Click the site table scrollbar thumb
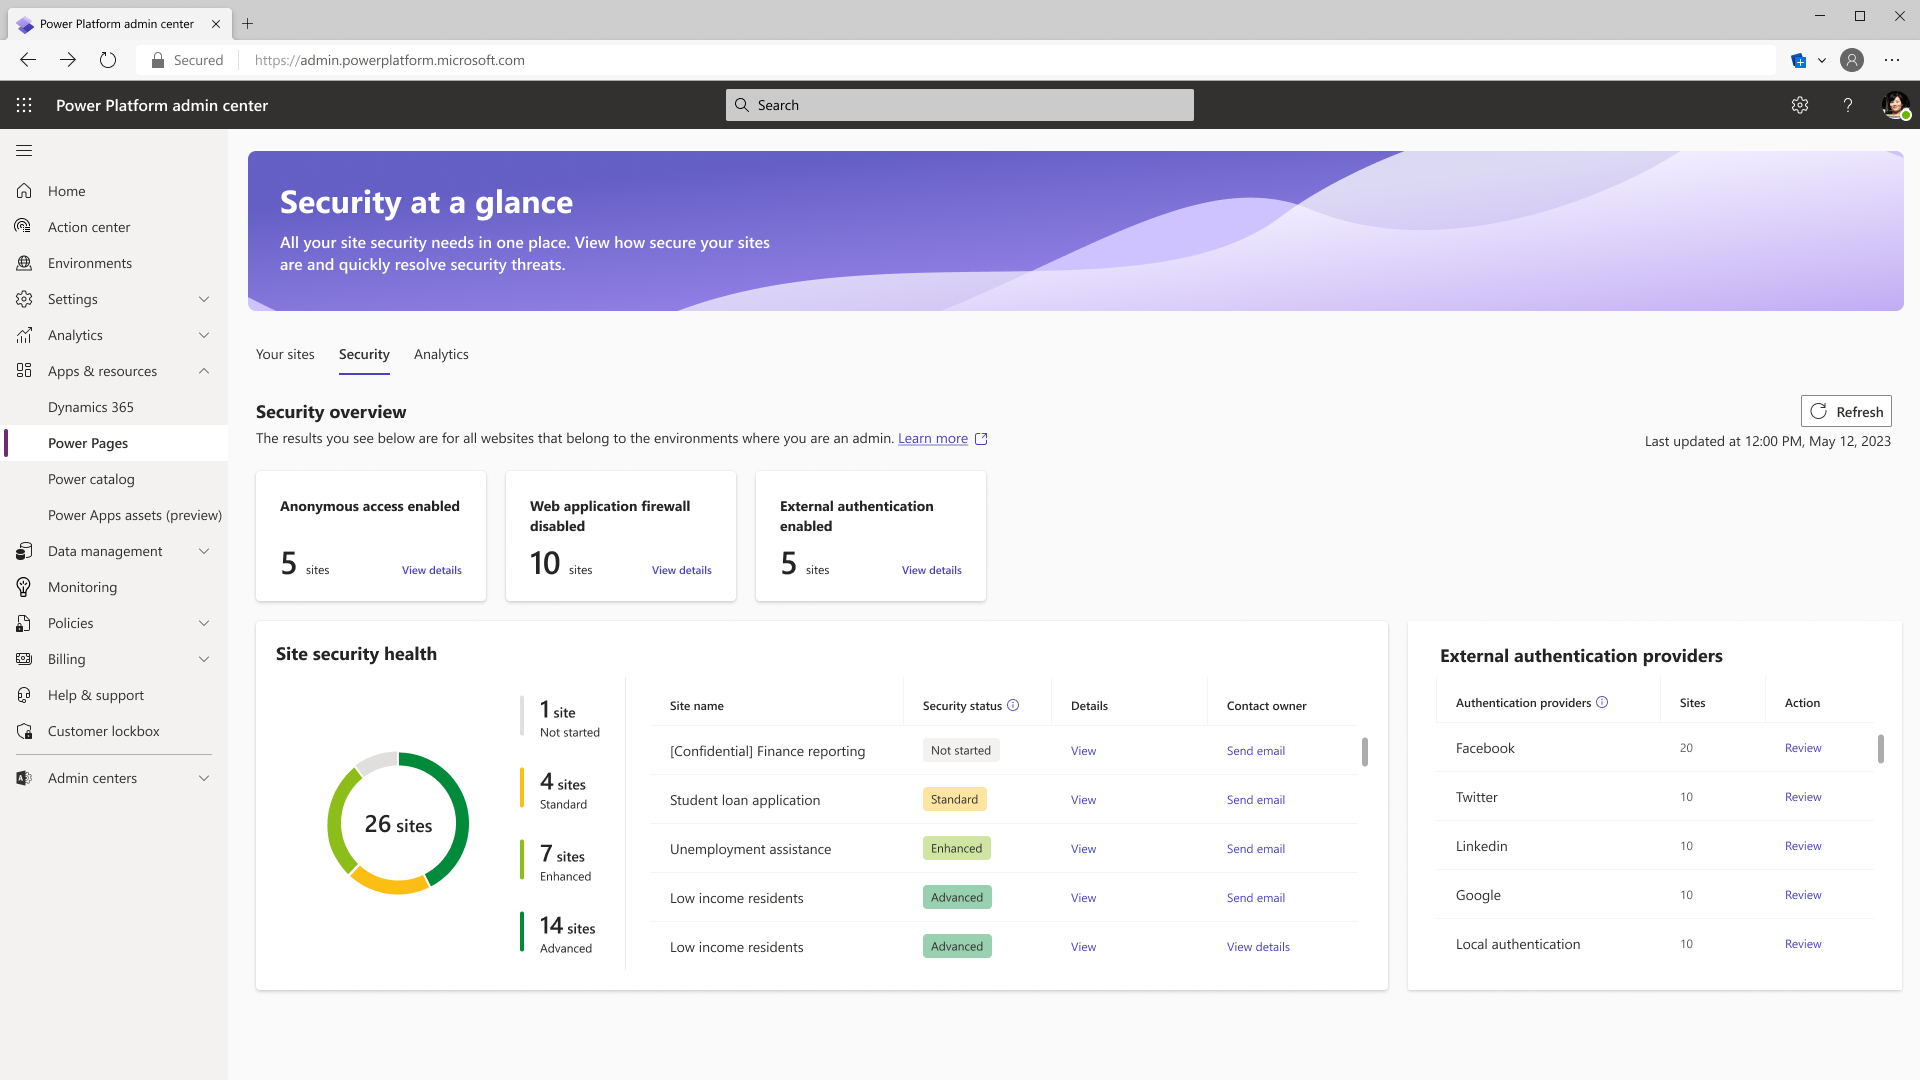 coord(1365,752)
